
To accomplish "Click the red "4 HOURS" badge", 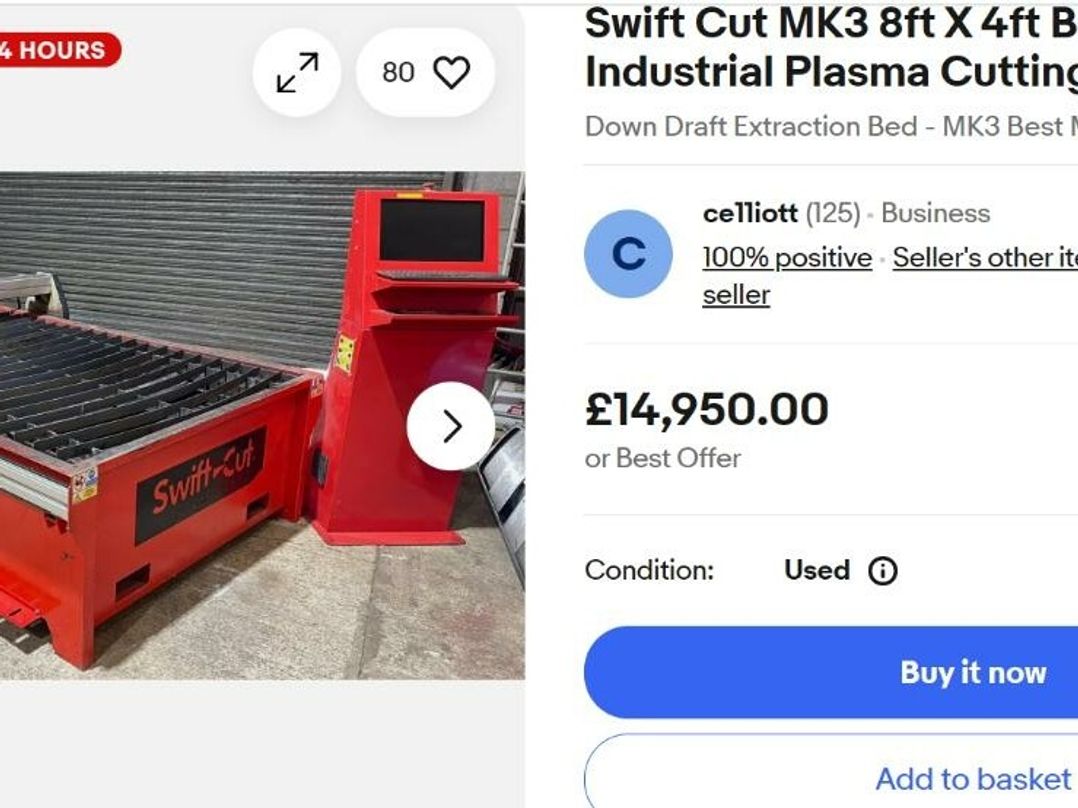I will 58,50.
